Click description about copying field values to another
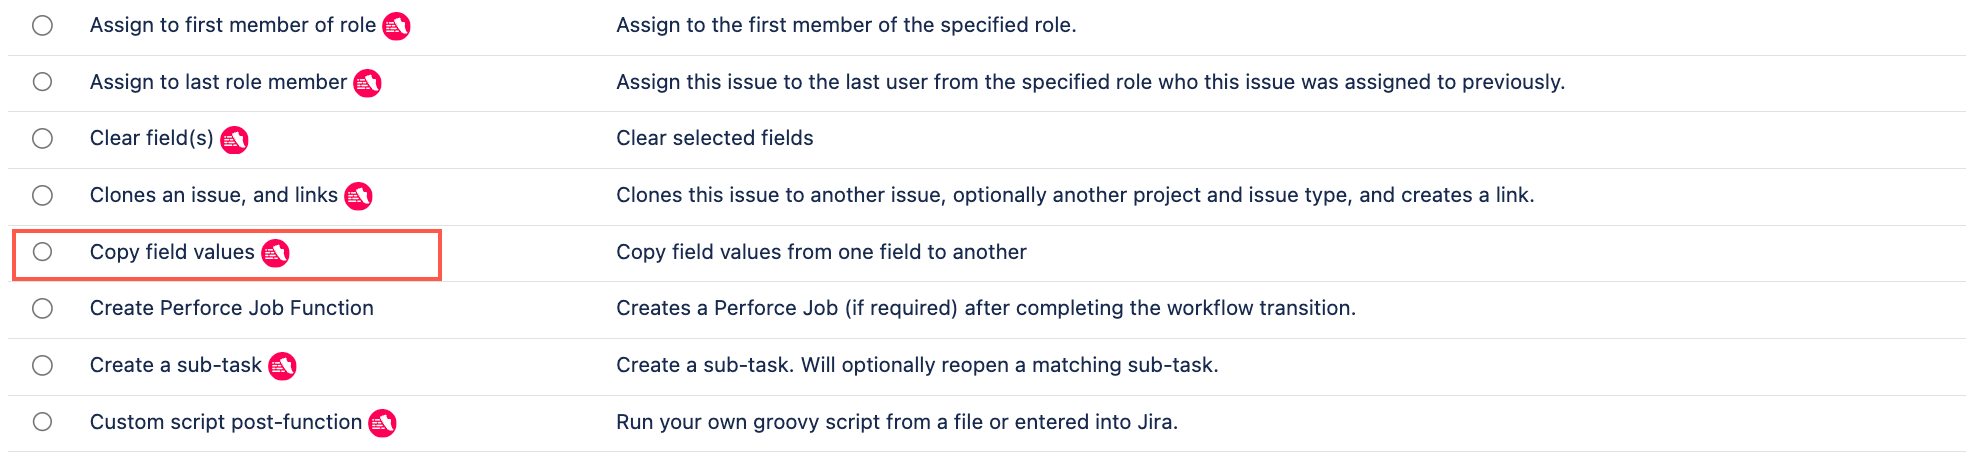 [821, 252]
